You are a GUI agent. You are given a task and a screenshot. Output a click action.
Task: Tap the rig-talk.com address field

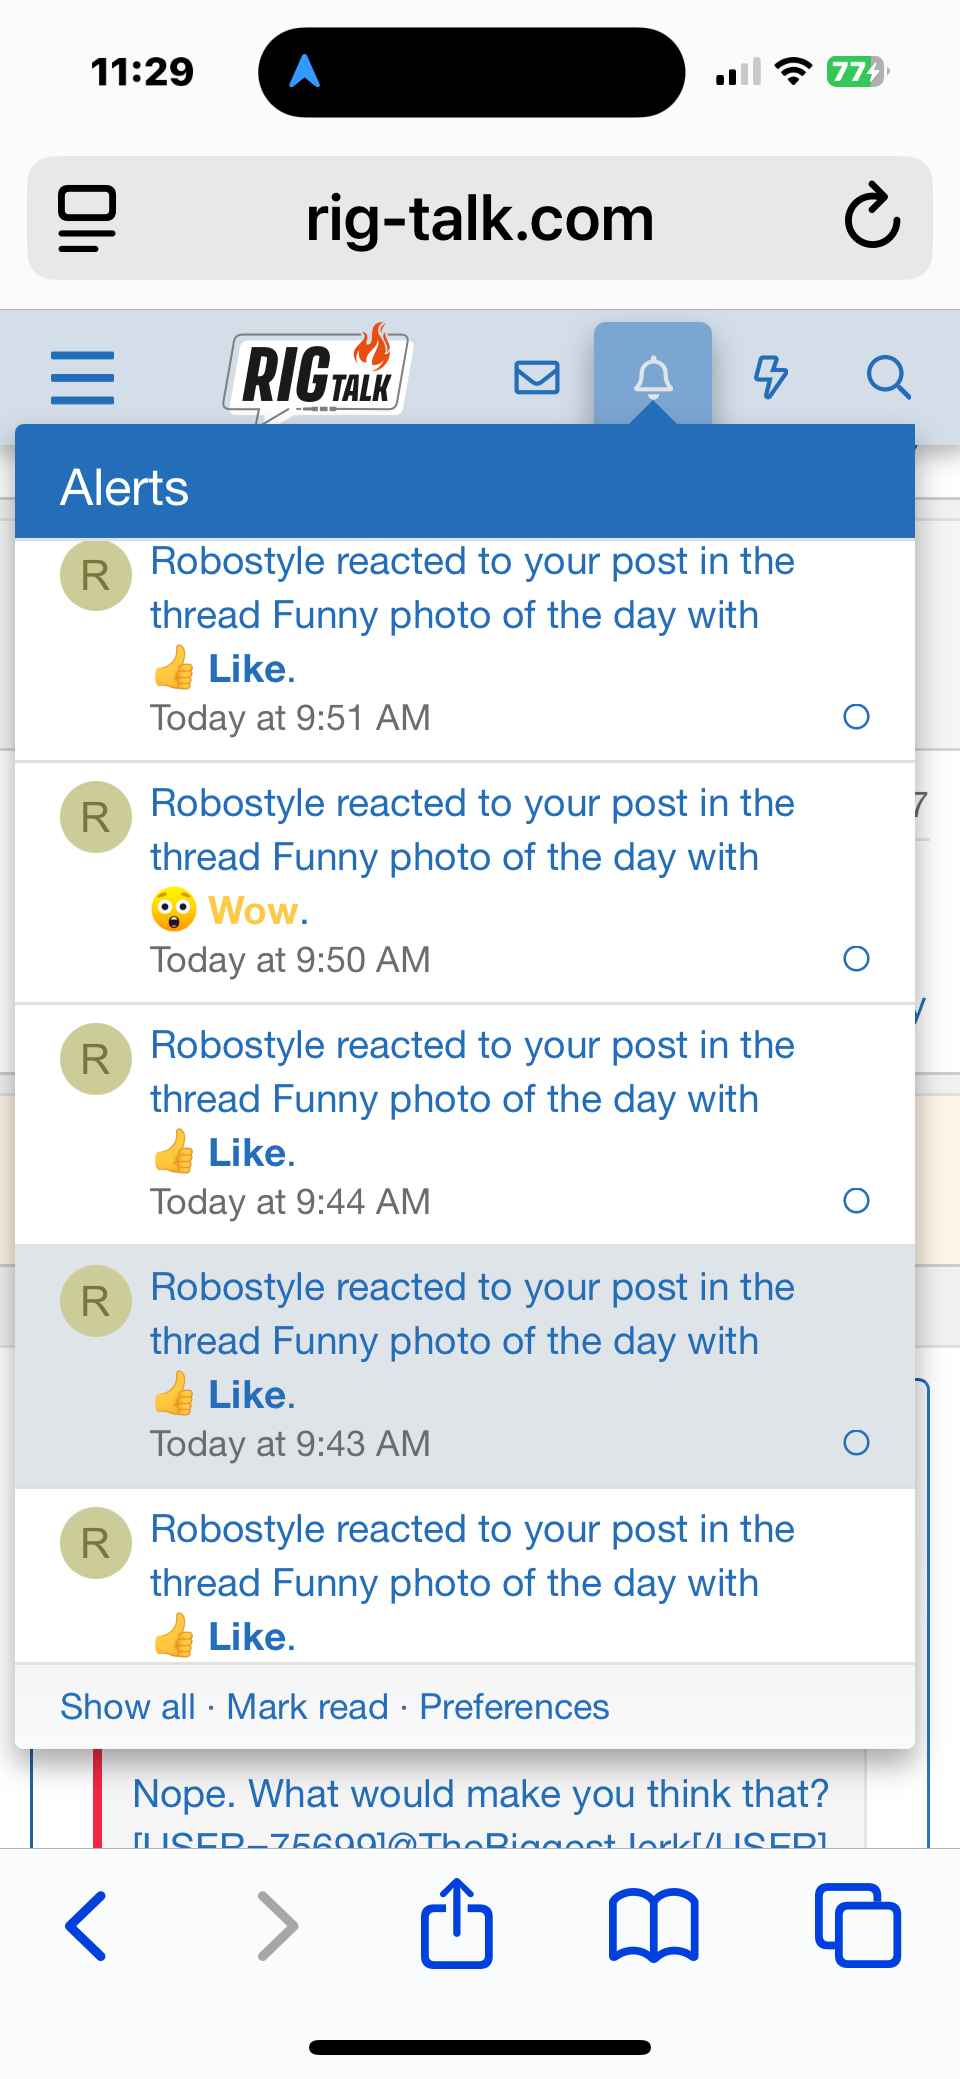479,218
